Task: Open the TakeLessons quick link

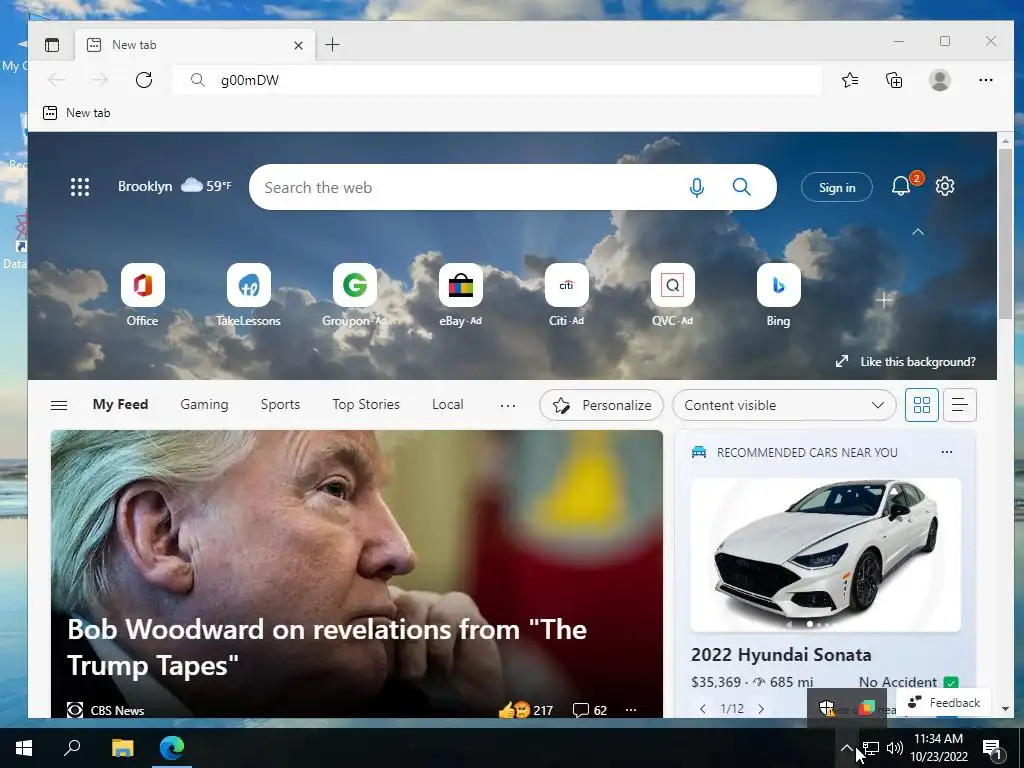Action: tap(248, 295)
